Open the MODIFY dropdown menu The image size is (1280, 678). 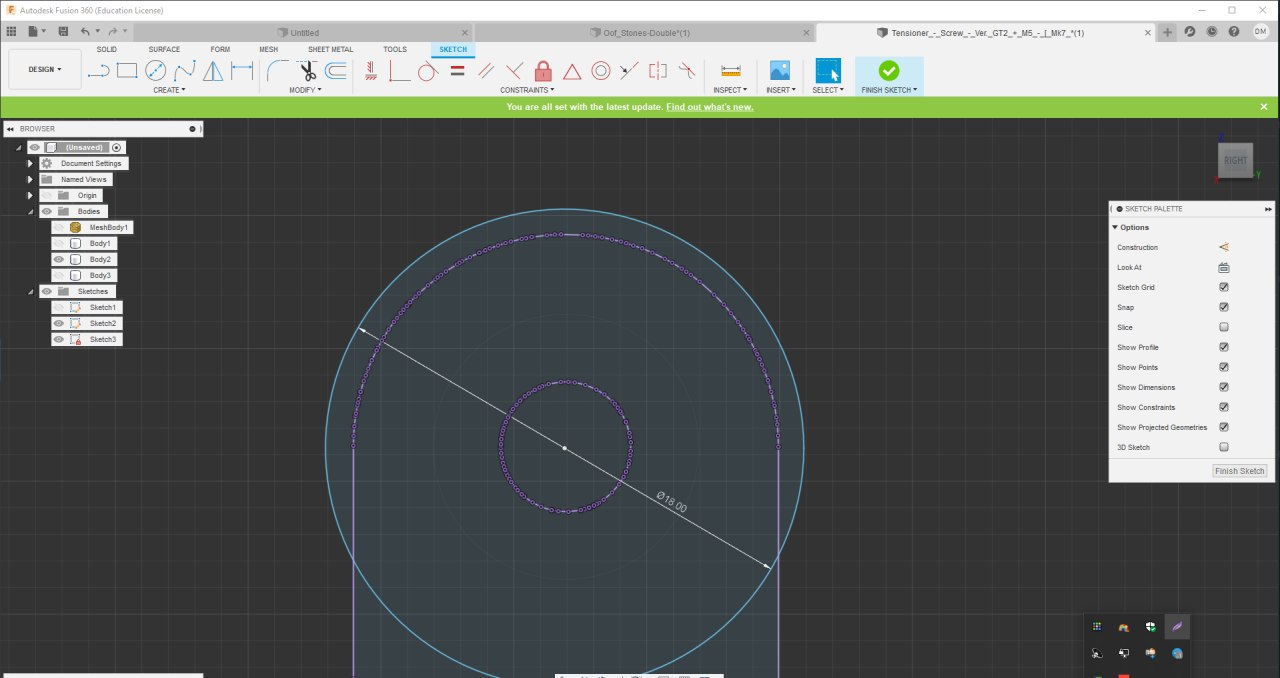click(x=305, y=90)
